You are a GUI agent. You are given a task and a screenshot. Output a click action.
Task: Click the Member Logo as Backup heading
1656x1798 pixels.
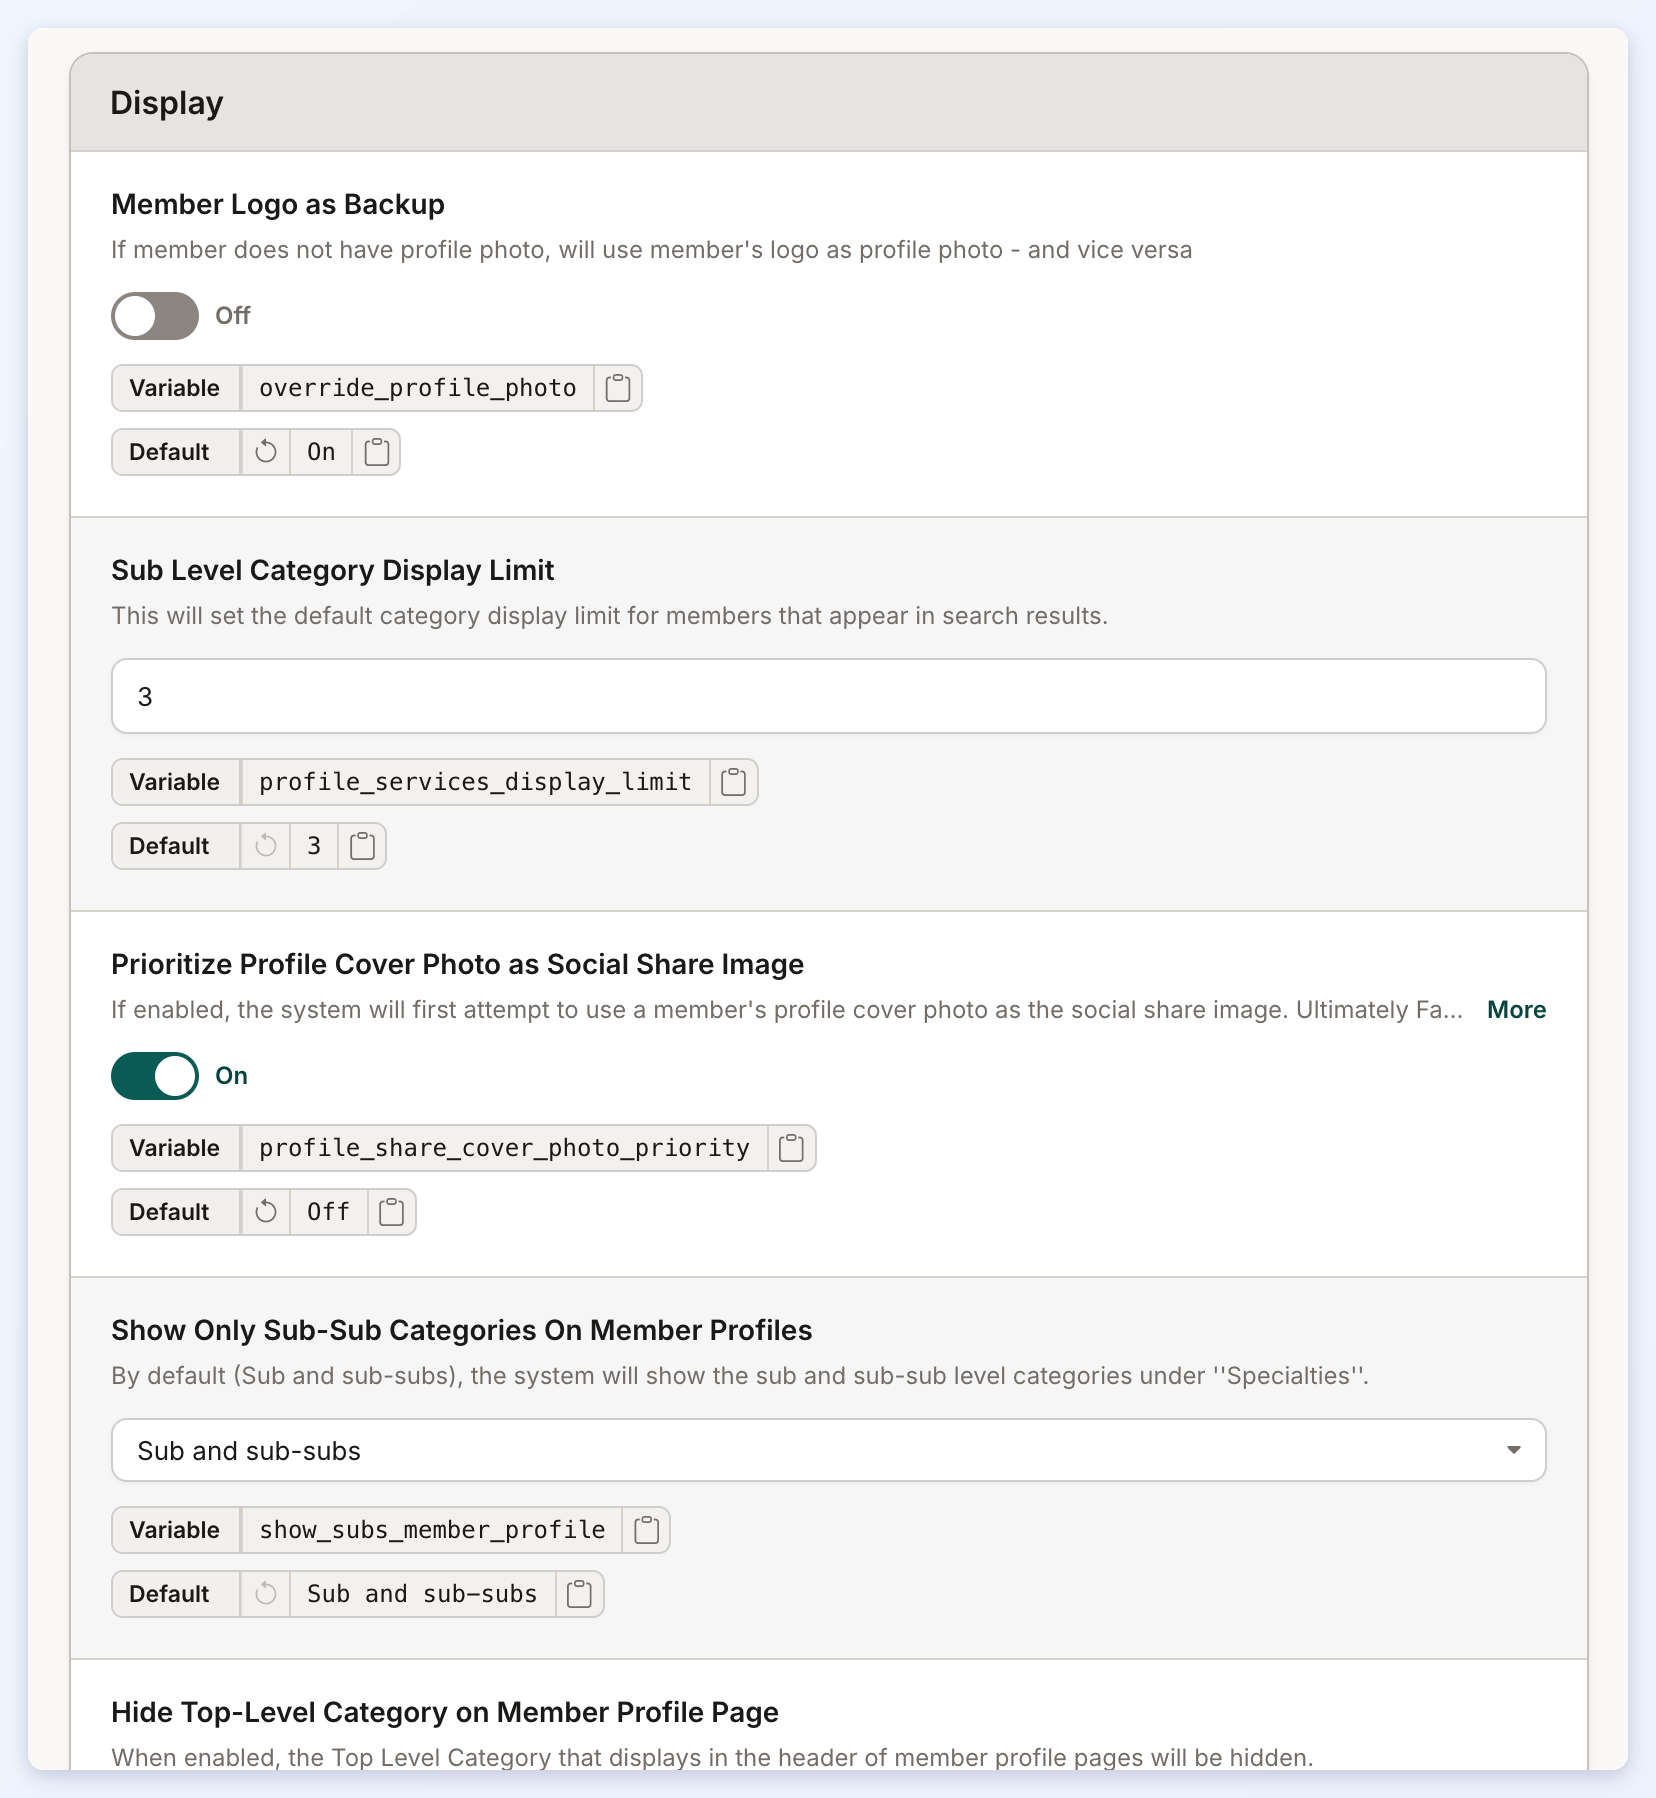(278, 204)
